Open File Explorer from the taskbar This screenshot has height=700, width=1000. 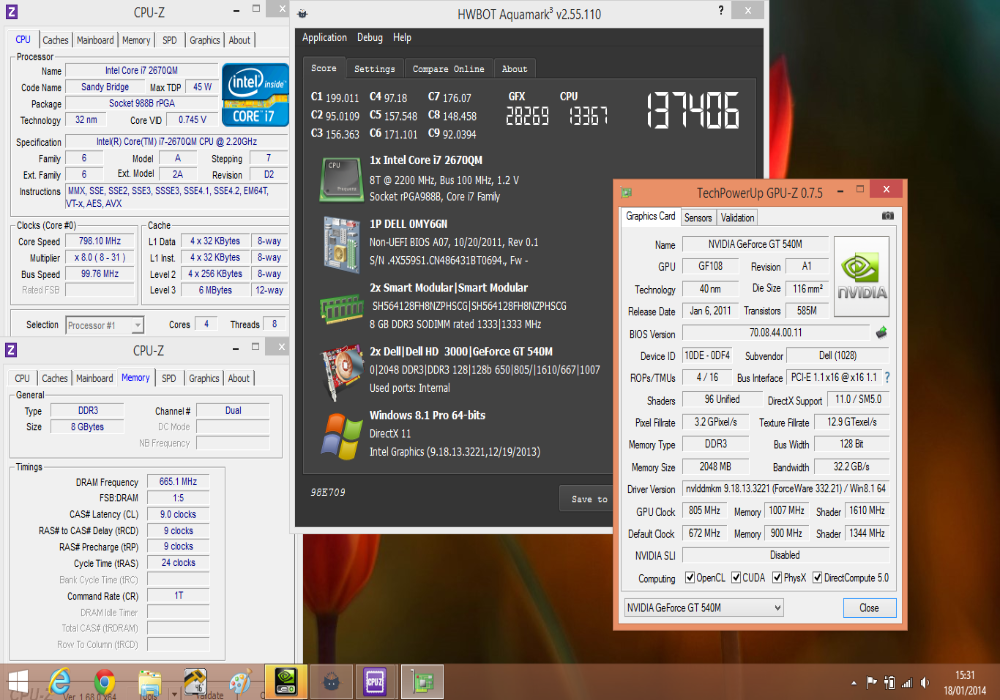coord(150,682)
